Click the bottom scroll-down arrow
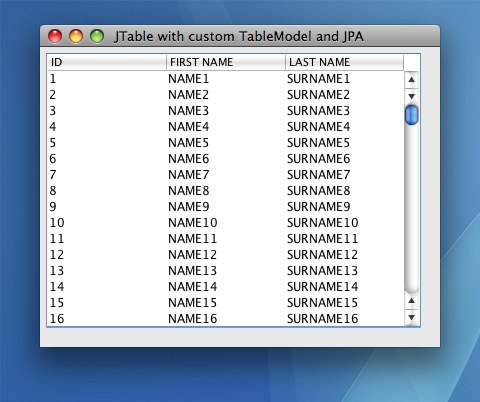This screenshot has height=402, width=480. [411, 317]
